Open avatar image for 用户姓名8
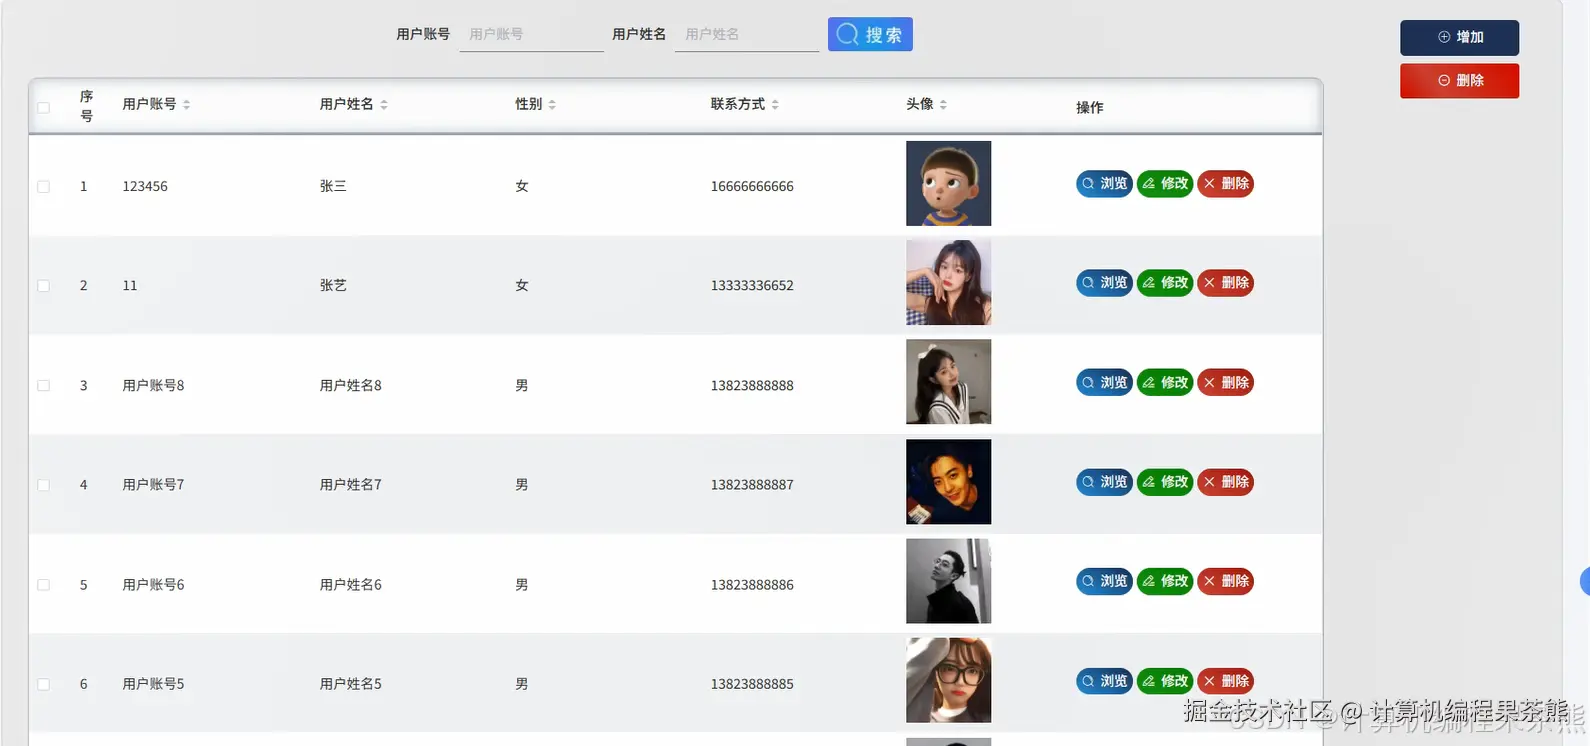This screenshot has width=1590, height=746. click(948, 382)
